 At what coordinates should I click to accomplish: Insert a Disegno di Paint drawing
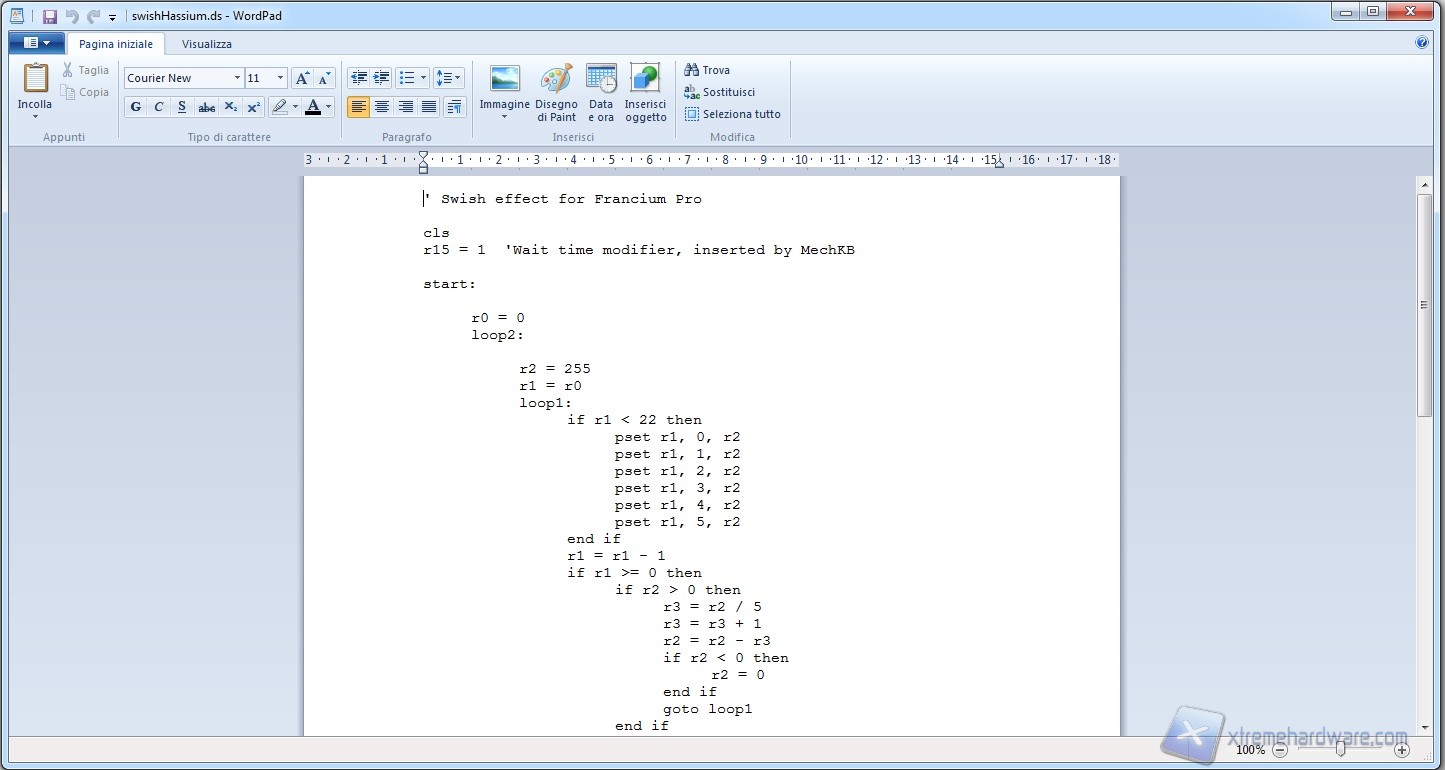(556, 80)
